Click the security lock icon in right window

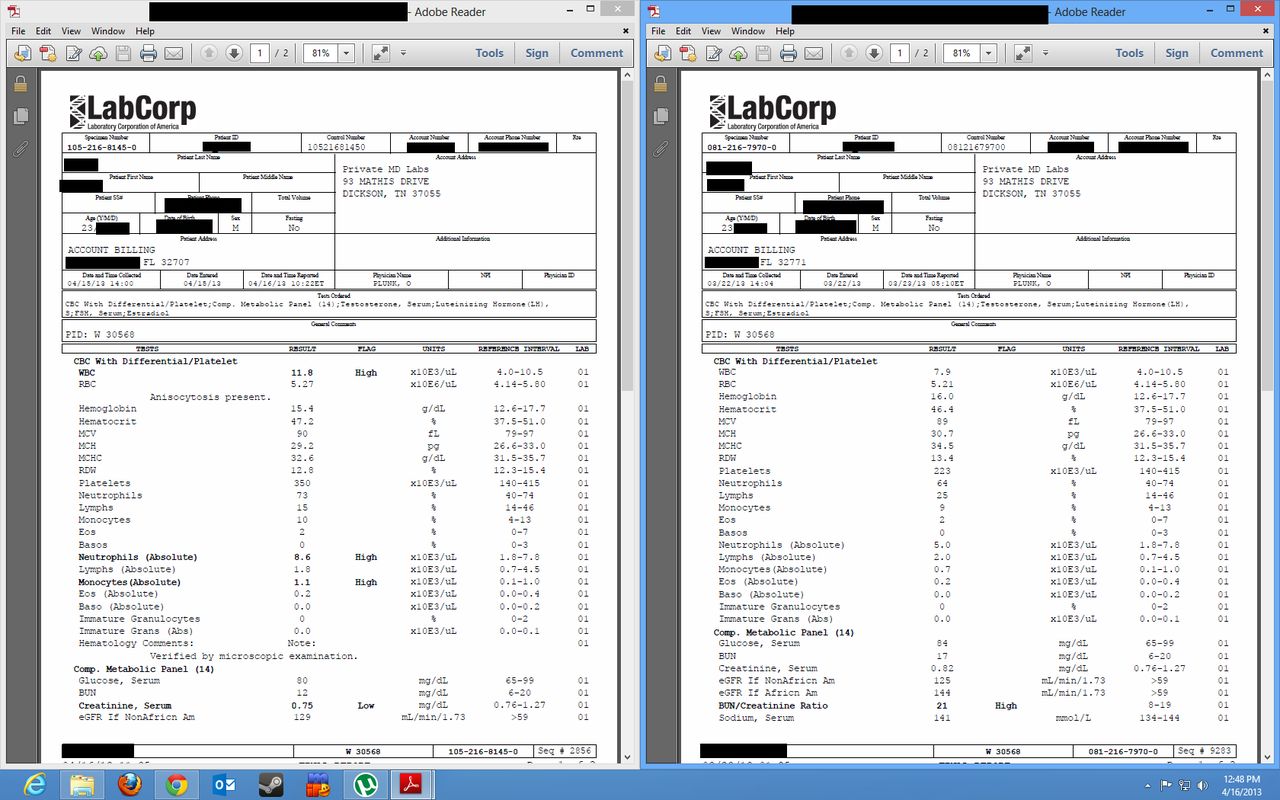click(x=660, y=85)
